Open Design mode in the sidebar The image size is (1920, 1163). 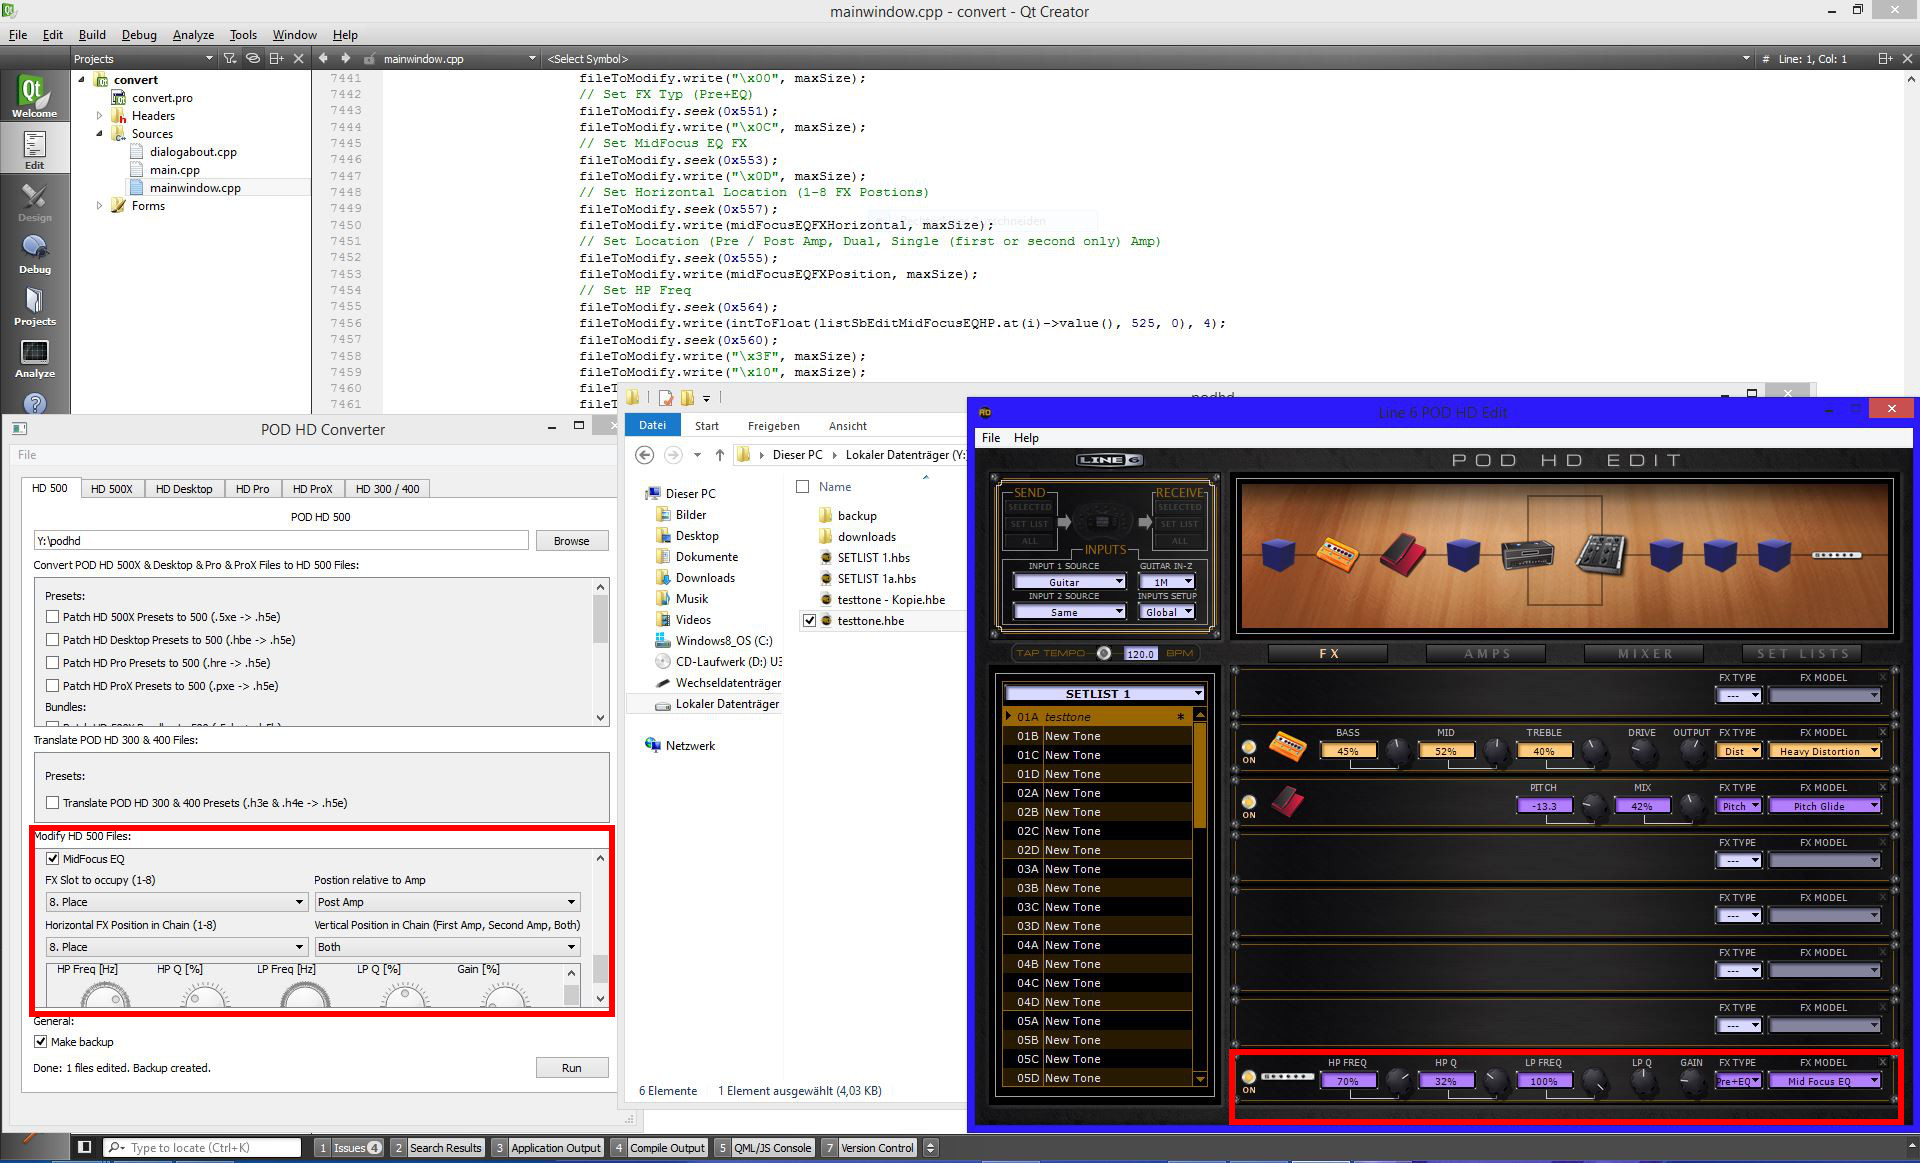click(x=34, y=201)
